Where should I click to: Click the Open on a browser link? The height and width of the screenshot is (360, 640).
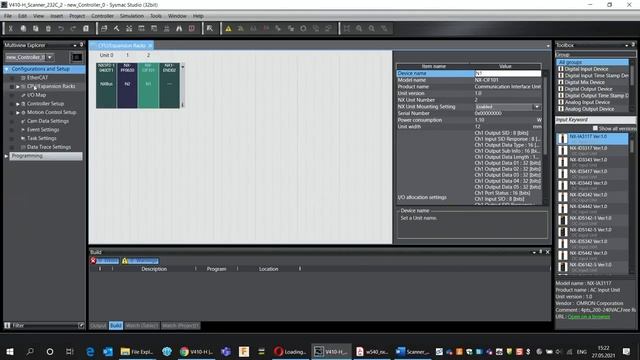(x=589, y=316)
